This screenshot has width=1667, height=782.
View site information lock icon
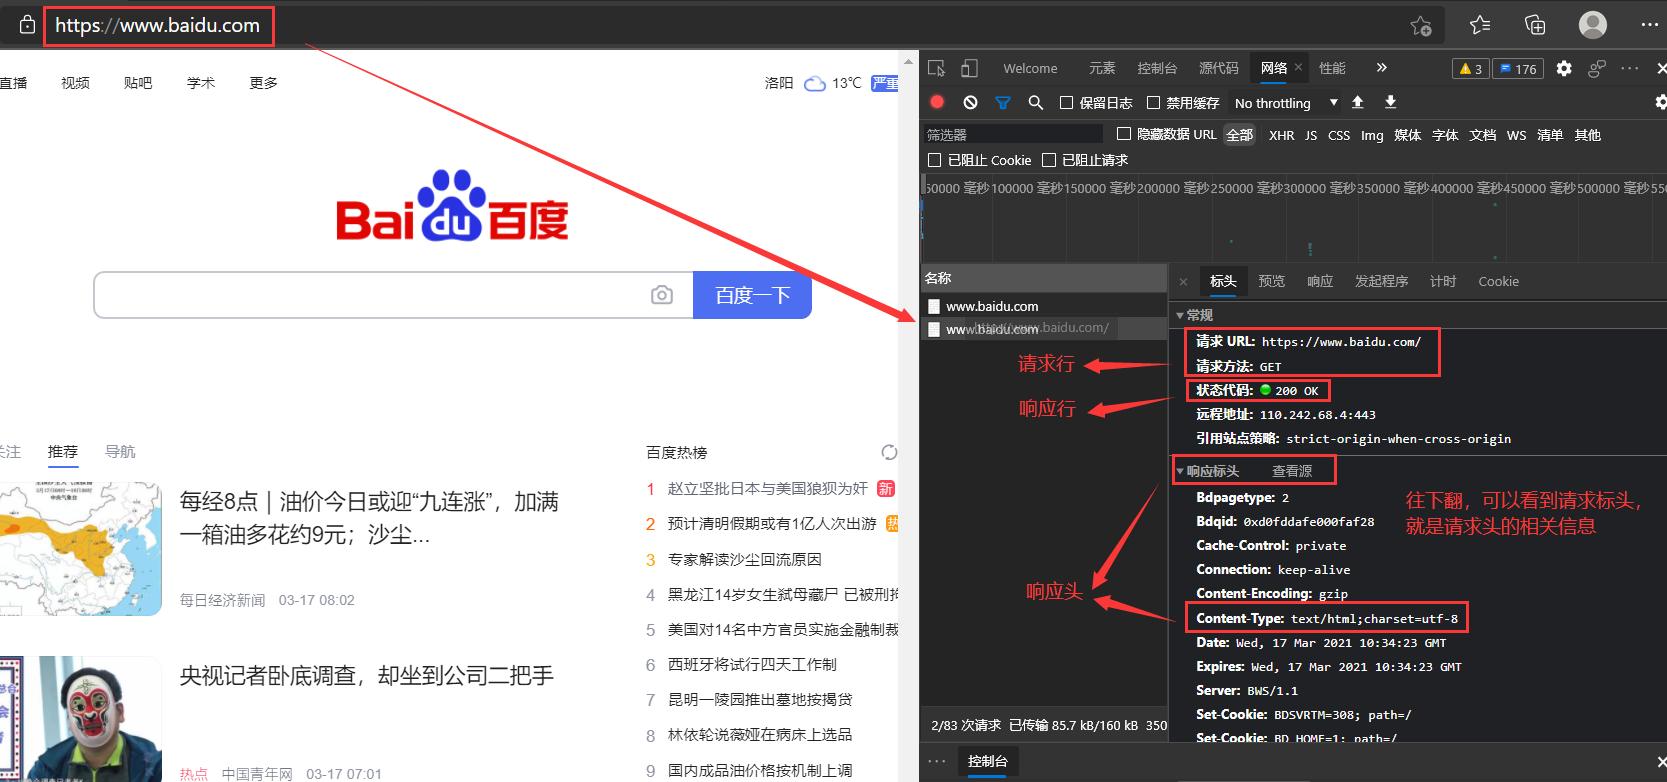[27, 25]
